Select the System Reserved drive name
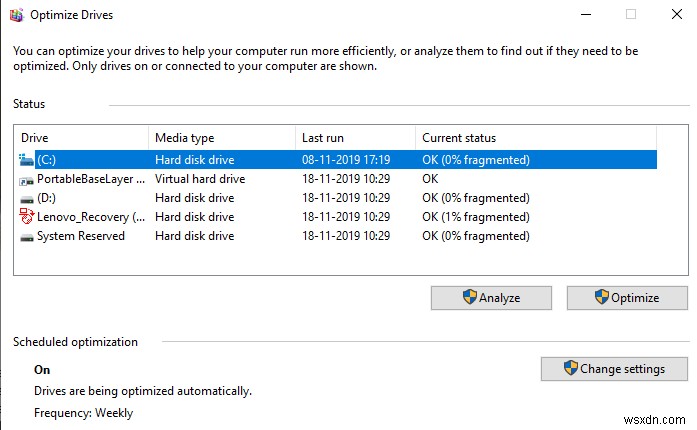Screen dimensions: 697x430 coord(80,236)
